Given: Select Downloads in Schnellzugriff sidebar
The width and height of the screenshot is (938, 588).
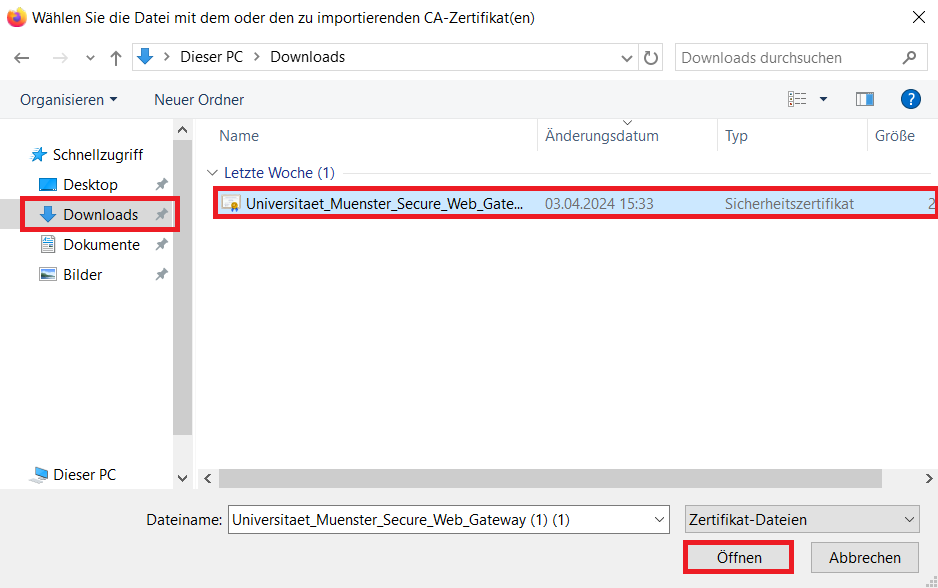Looking at the screenshot, I should click(x=100, y=215).
